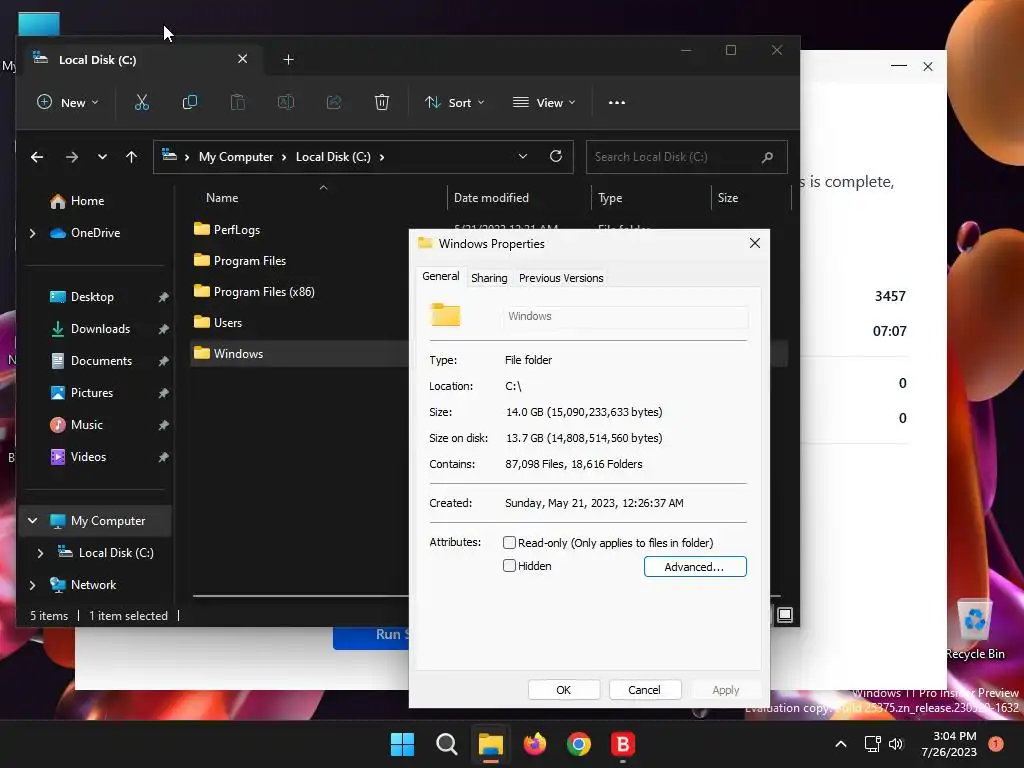Open the volume icon in system tray
The image size is (1024, 768).
click(x=896, y=744)
